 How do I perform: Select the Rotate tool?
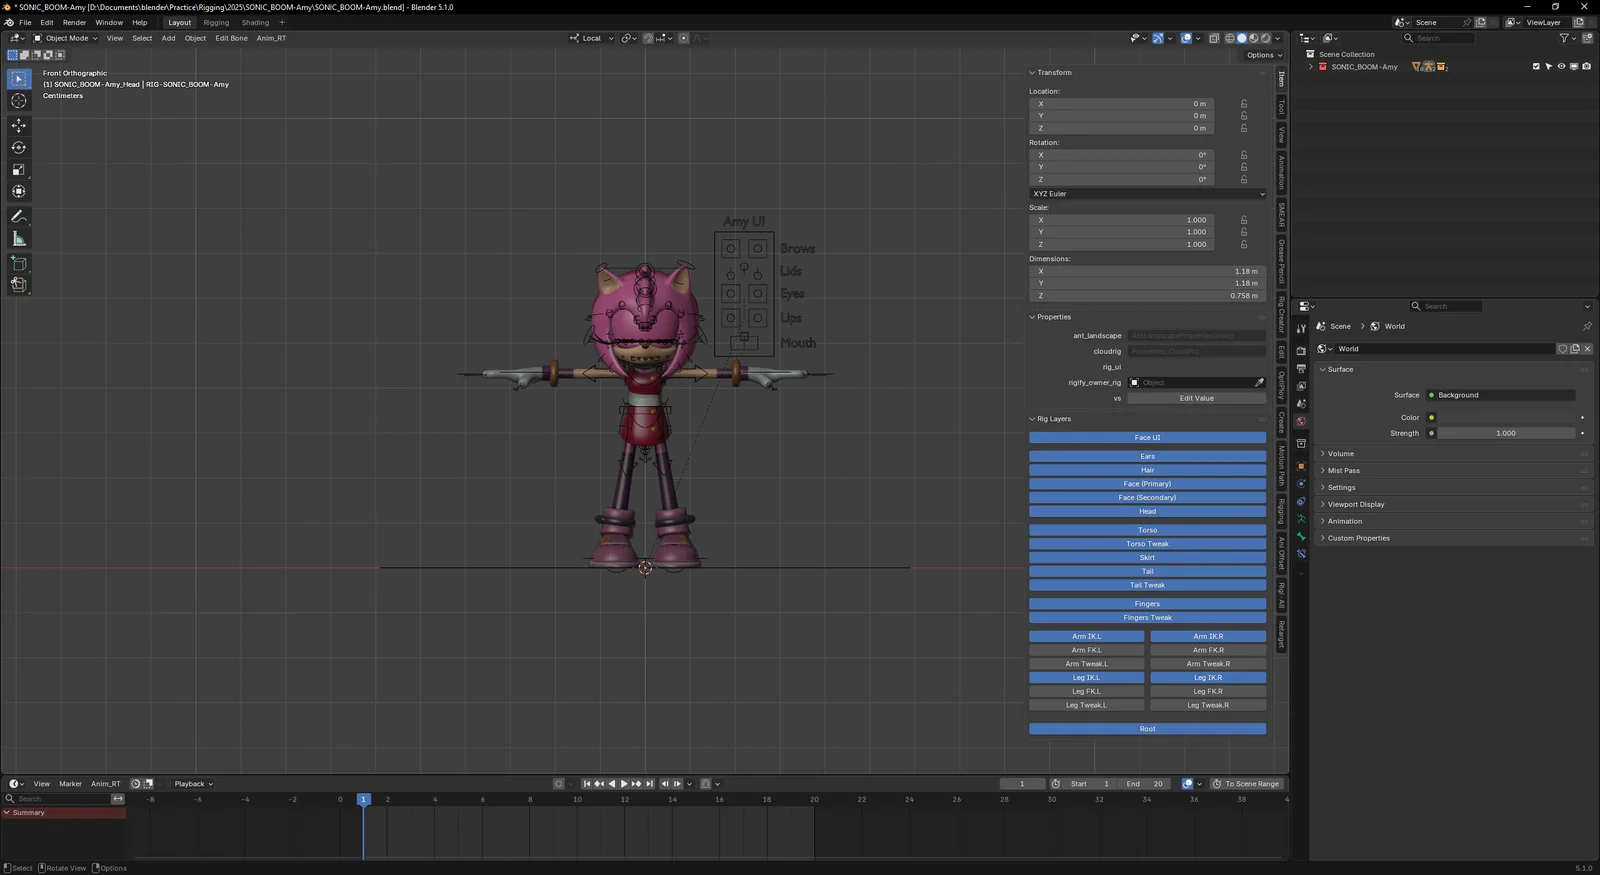[19, 147]
